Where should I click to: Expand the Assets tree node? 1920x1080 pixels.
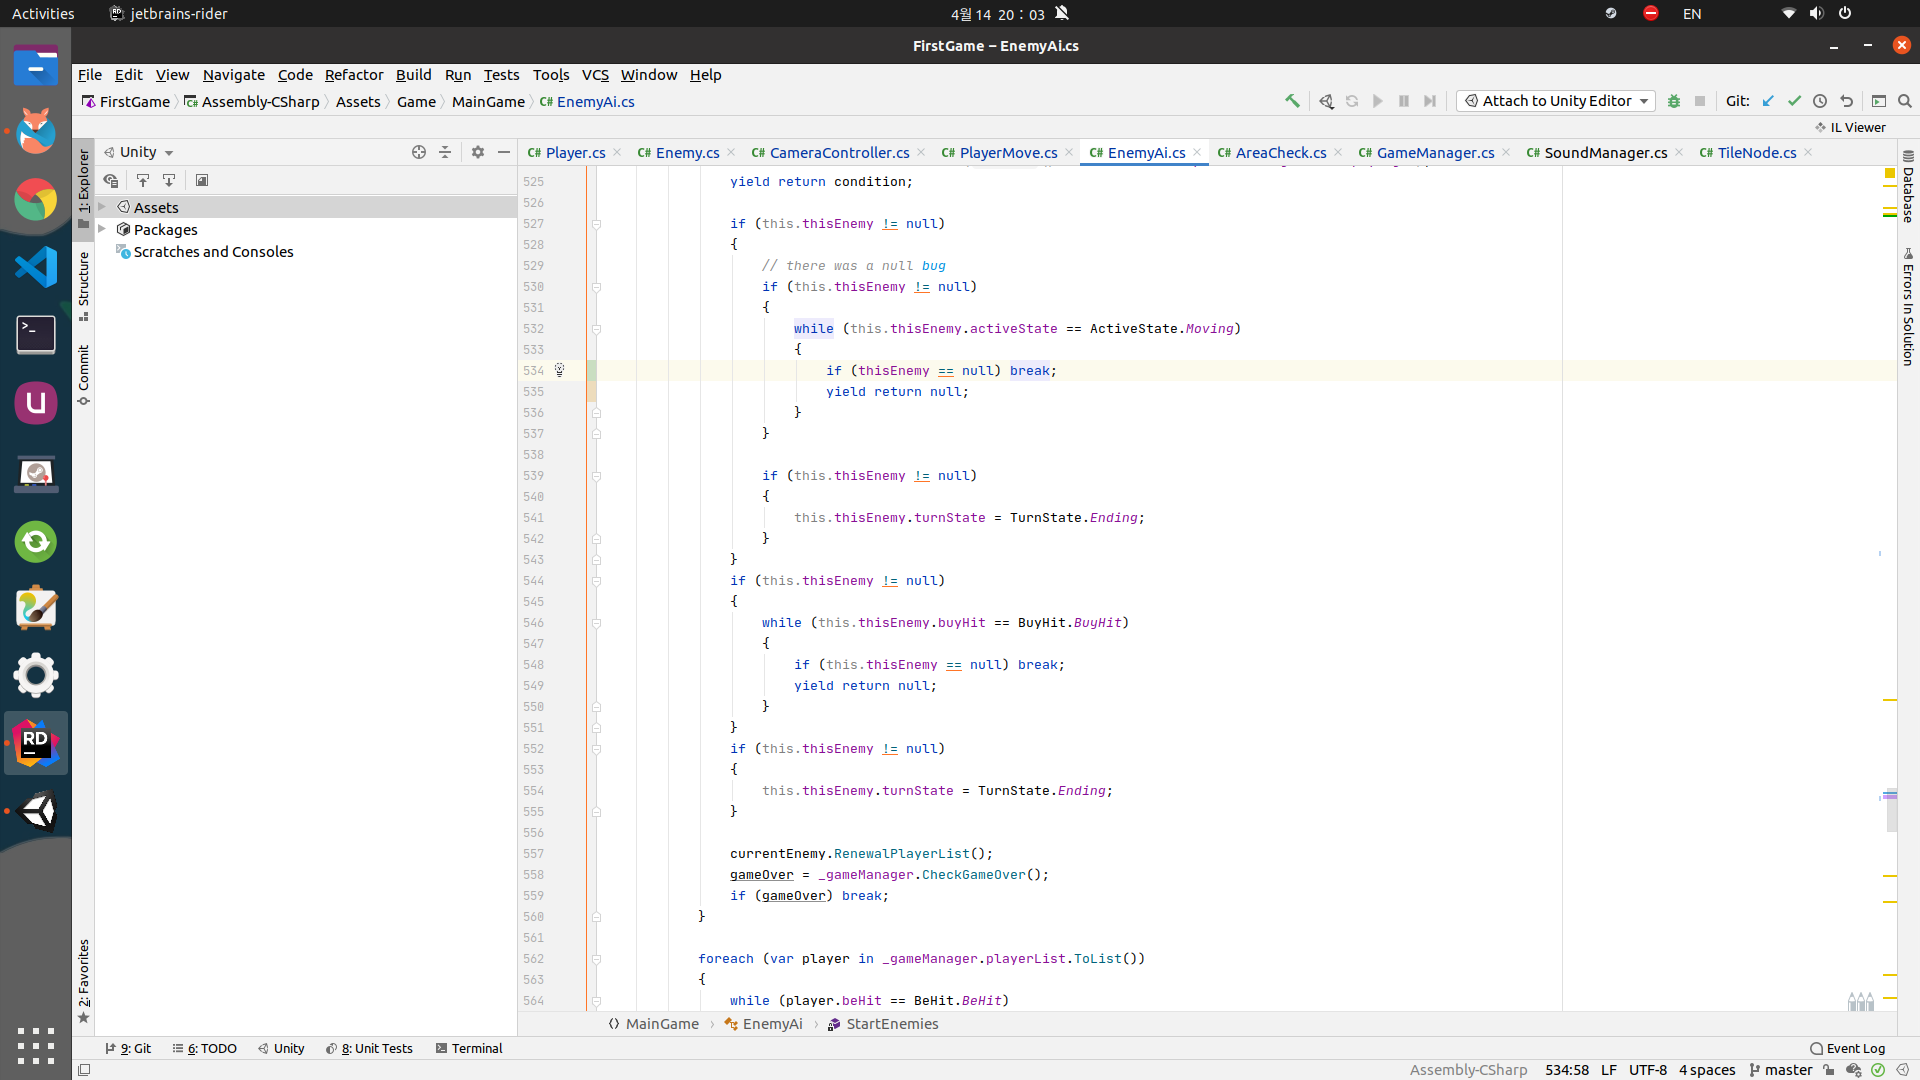tap(102, 207)
